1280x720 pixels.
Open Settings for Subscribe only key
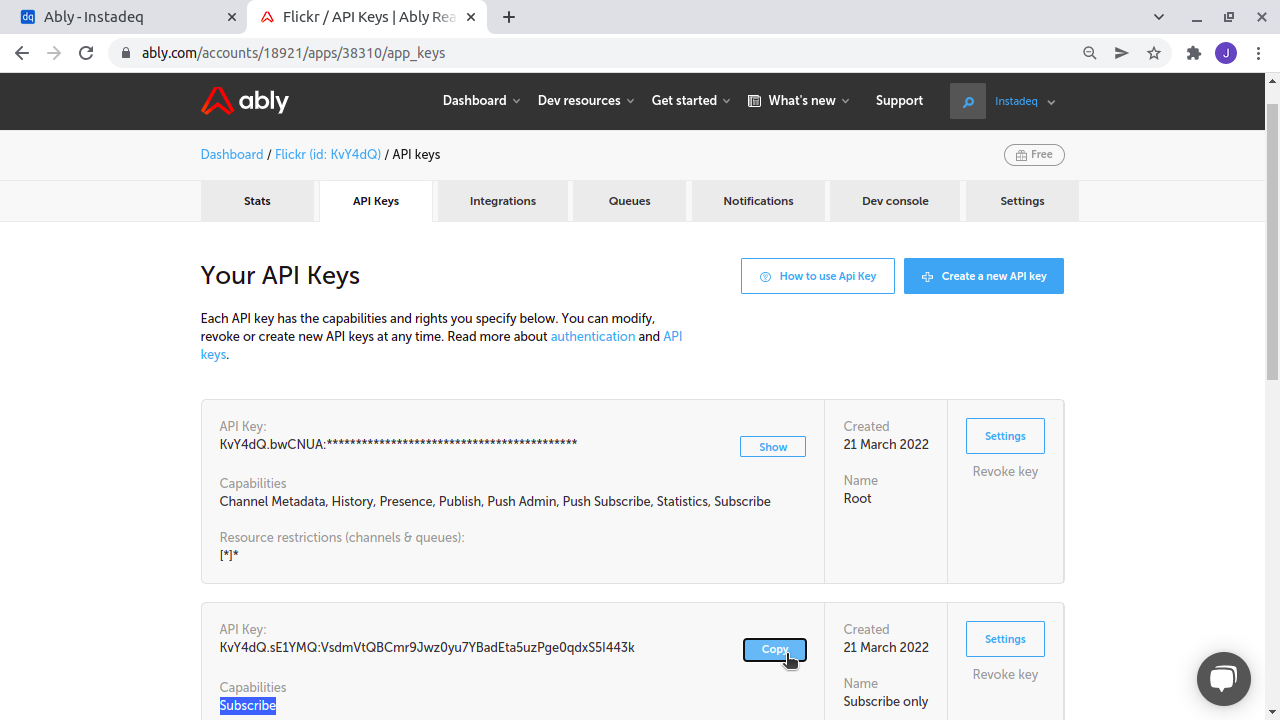pyautogui.click(x=1005, y=639)
